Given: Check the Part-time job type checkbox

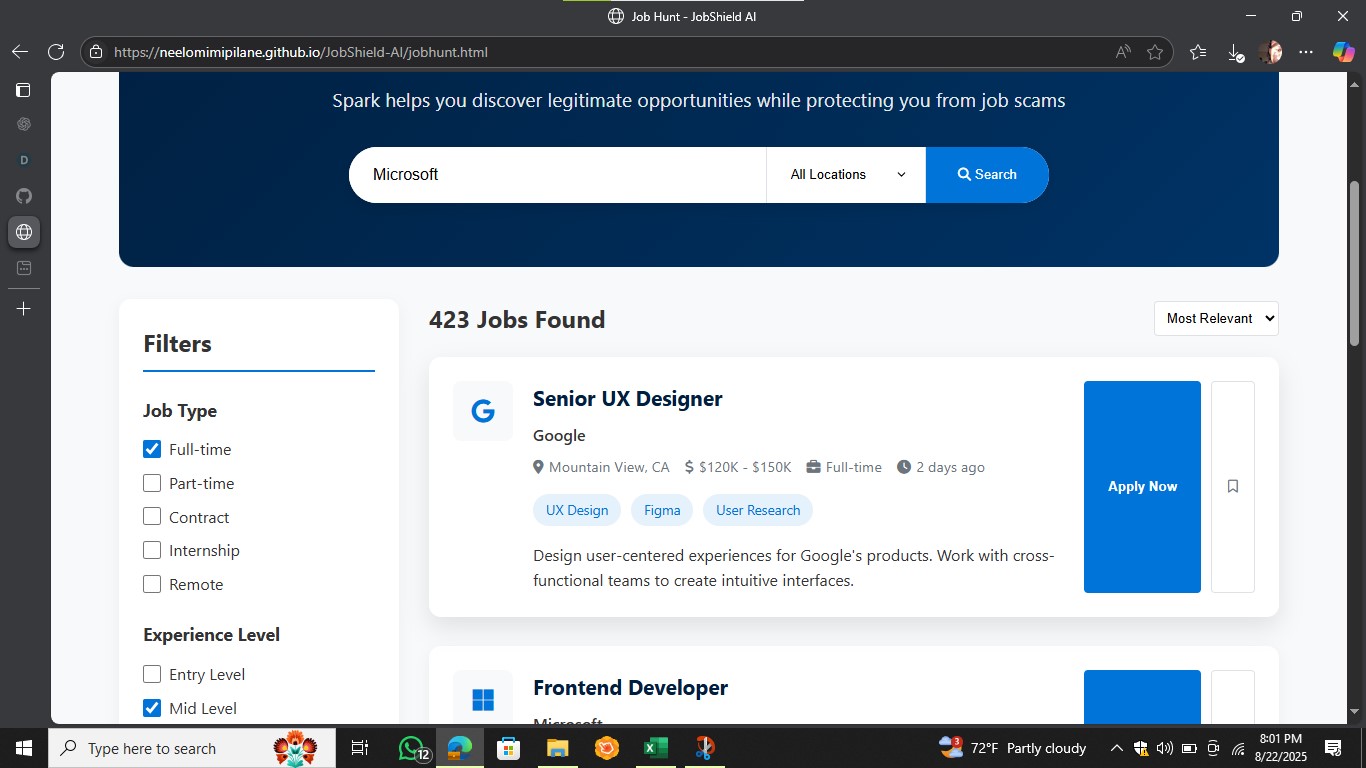Looking at the screenshot, I should tap(152, 483).
